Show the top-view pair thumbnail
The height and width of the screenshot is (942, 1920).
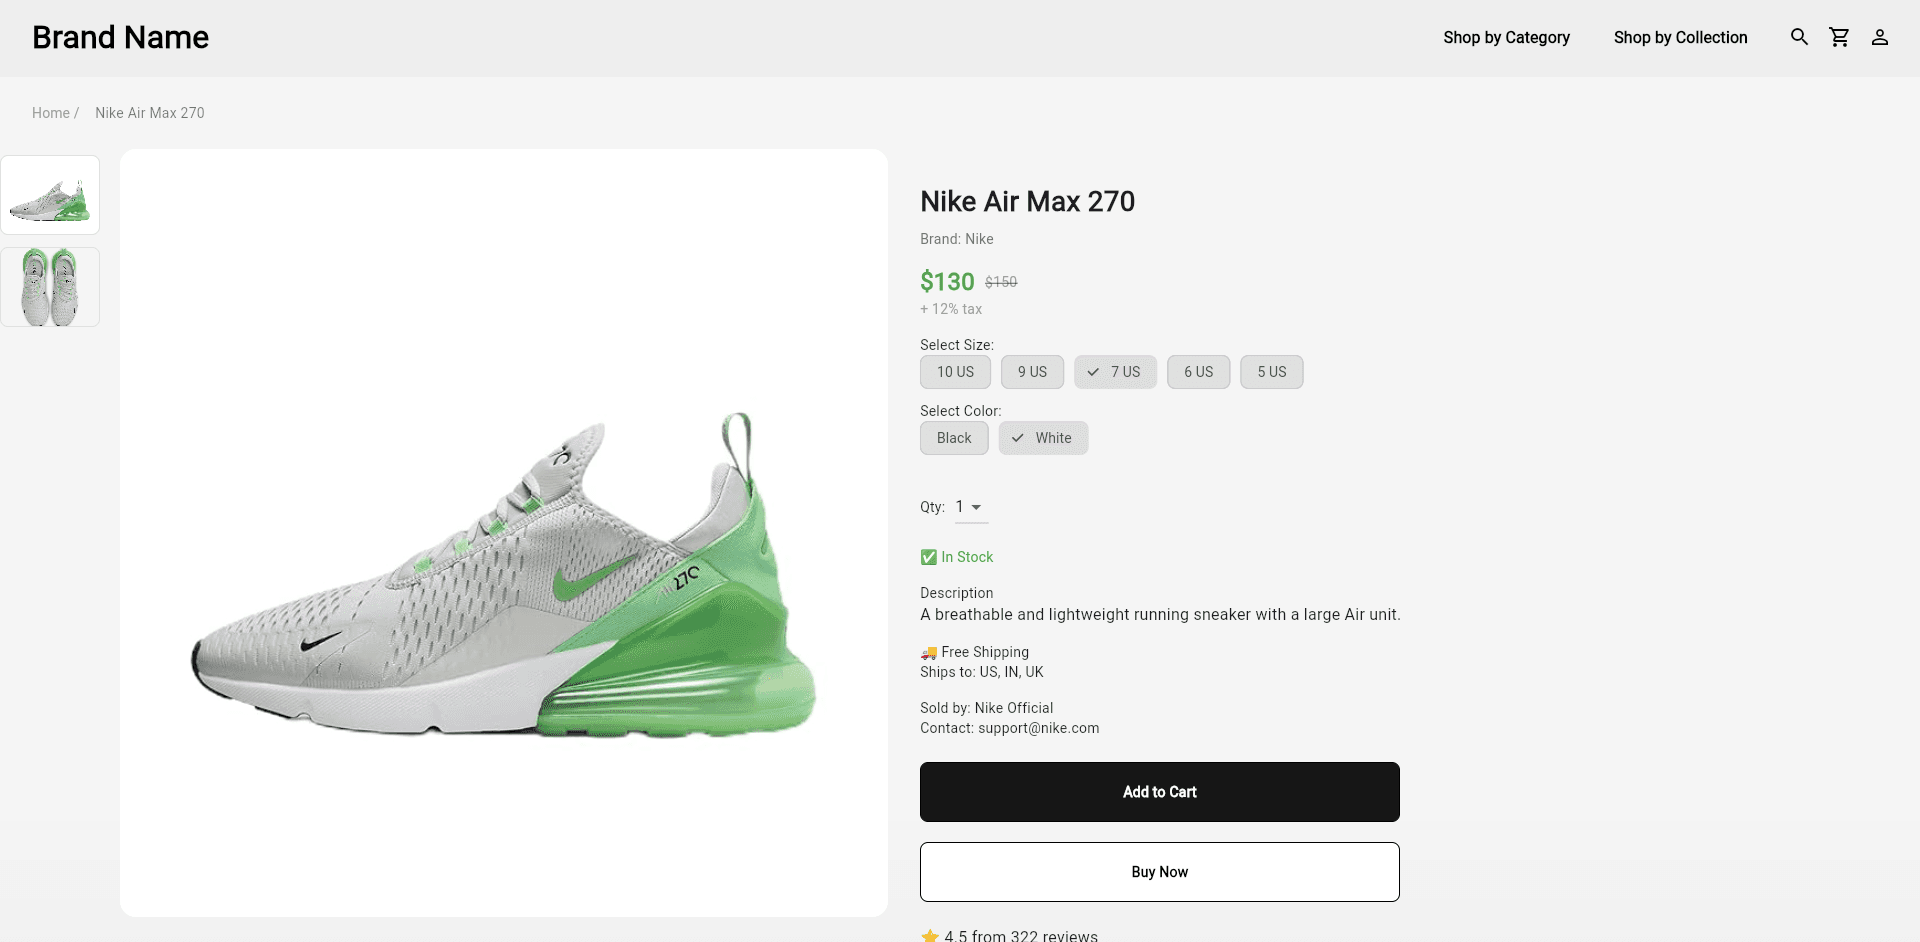50,287
